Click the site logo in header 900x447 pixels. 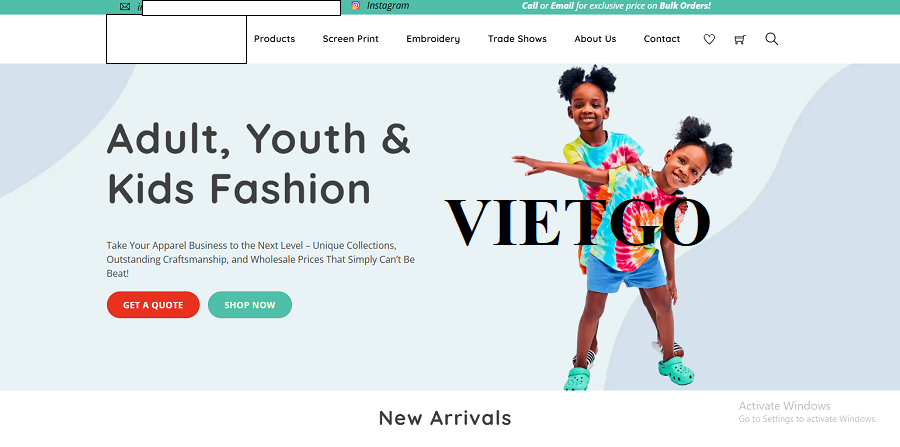point(176,39)
